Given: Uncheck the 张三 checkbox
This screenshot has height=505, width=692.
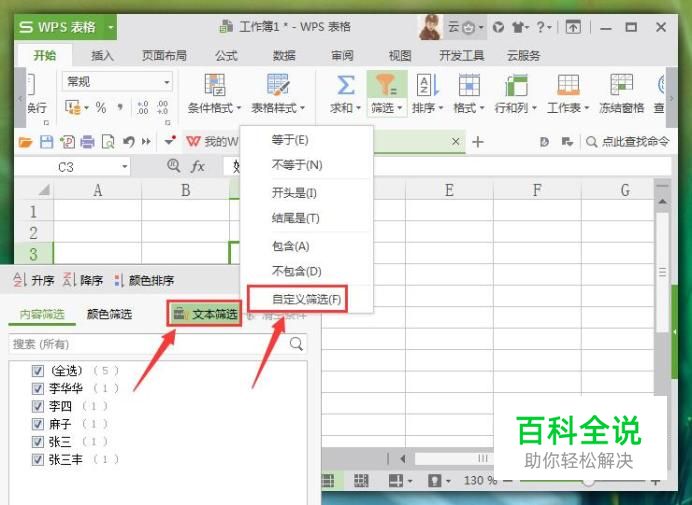Looking at the screenshot, I should pyautogui.click(x=38, y=441).
